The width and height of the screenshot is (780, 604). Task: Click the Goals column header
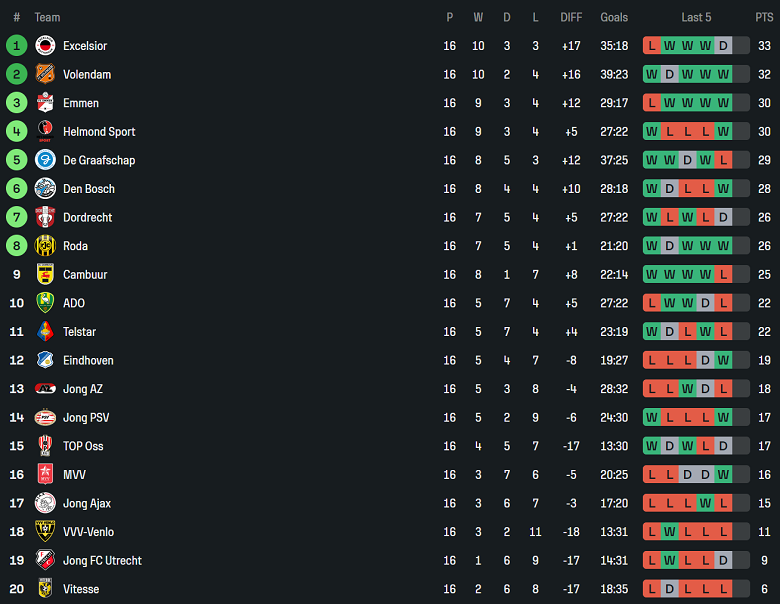click(x=614, y=17)
